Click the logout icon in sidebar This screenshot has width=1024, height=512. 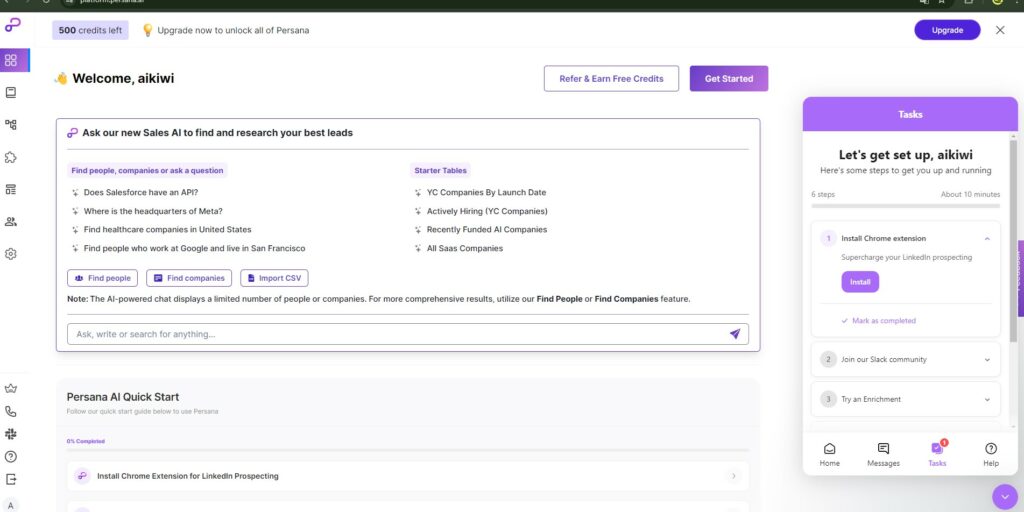pyautogui.click(x=10, y=479)
